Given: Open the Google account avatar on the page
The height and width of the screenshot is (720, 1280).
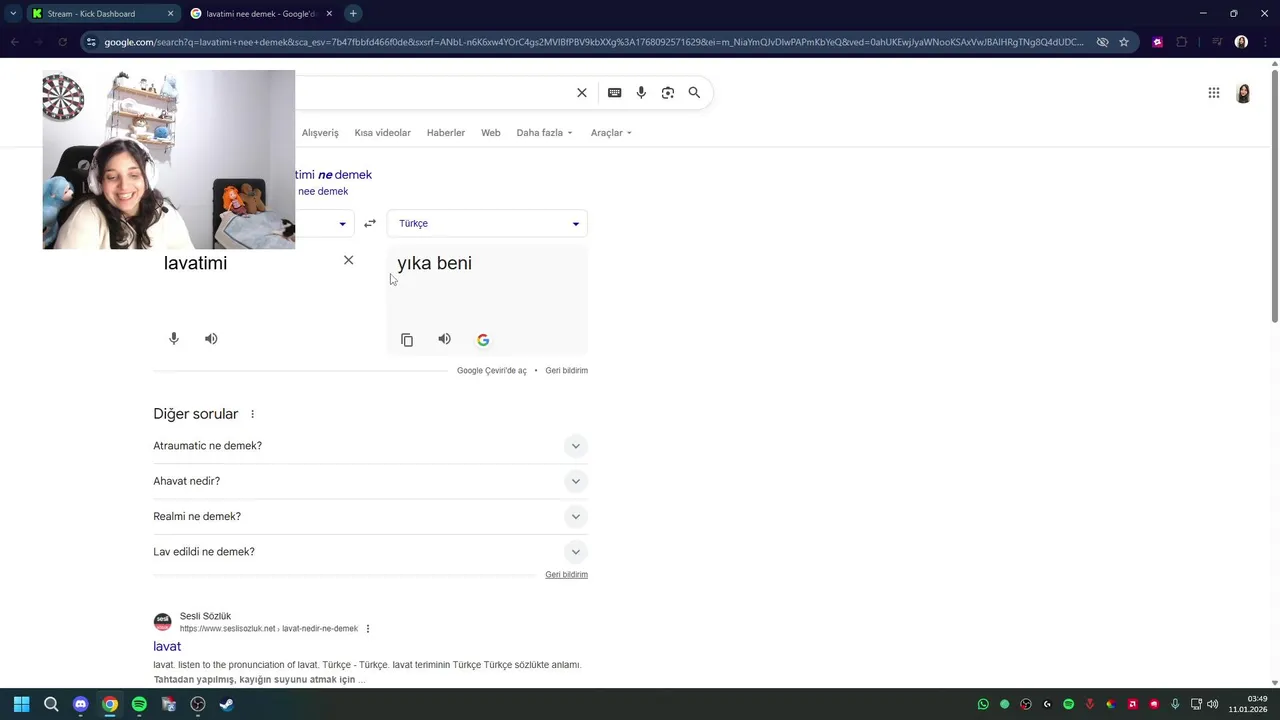Looking at the screenshot, I should pos(1243,93).
